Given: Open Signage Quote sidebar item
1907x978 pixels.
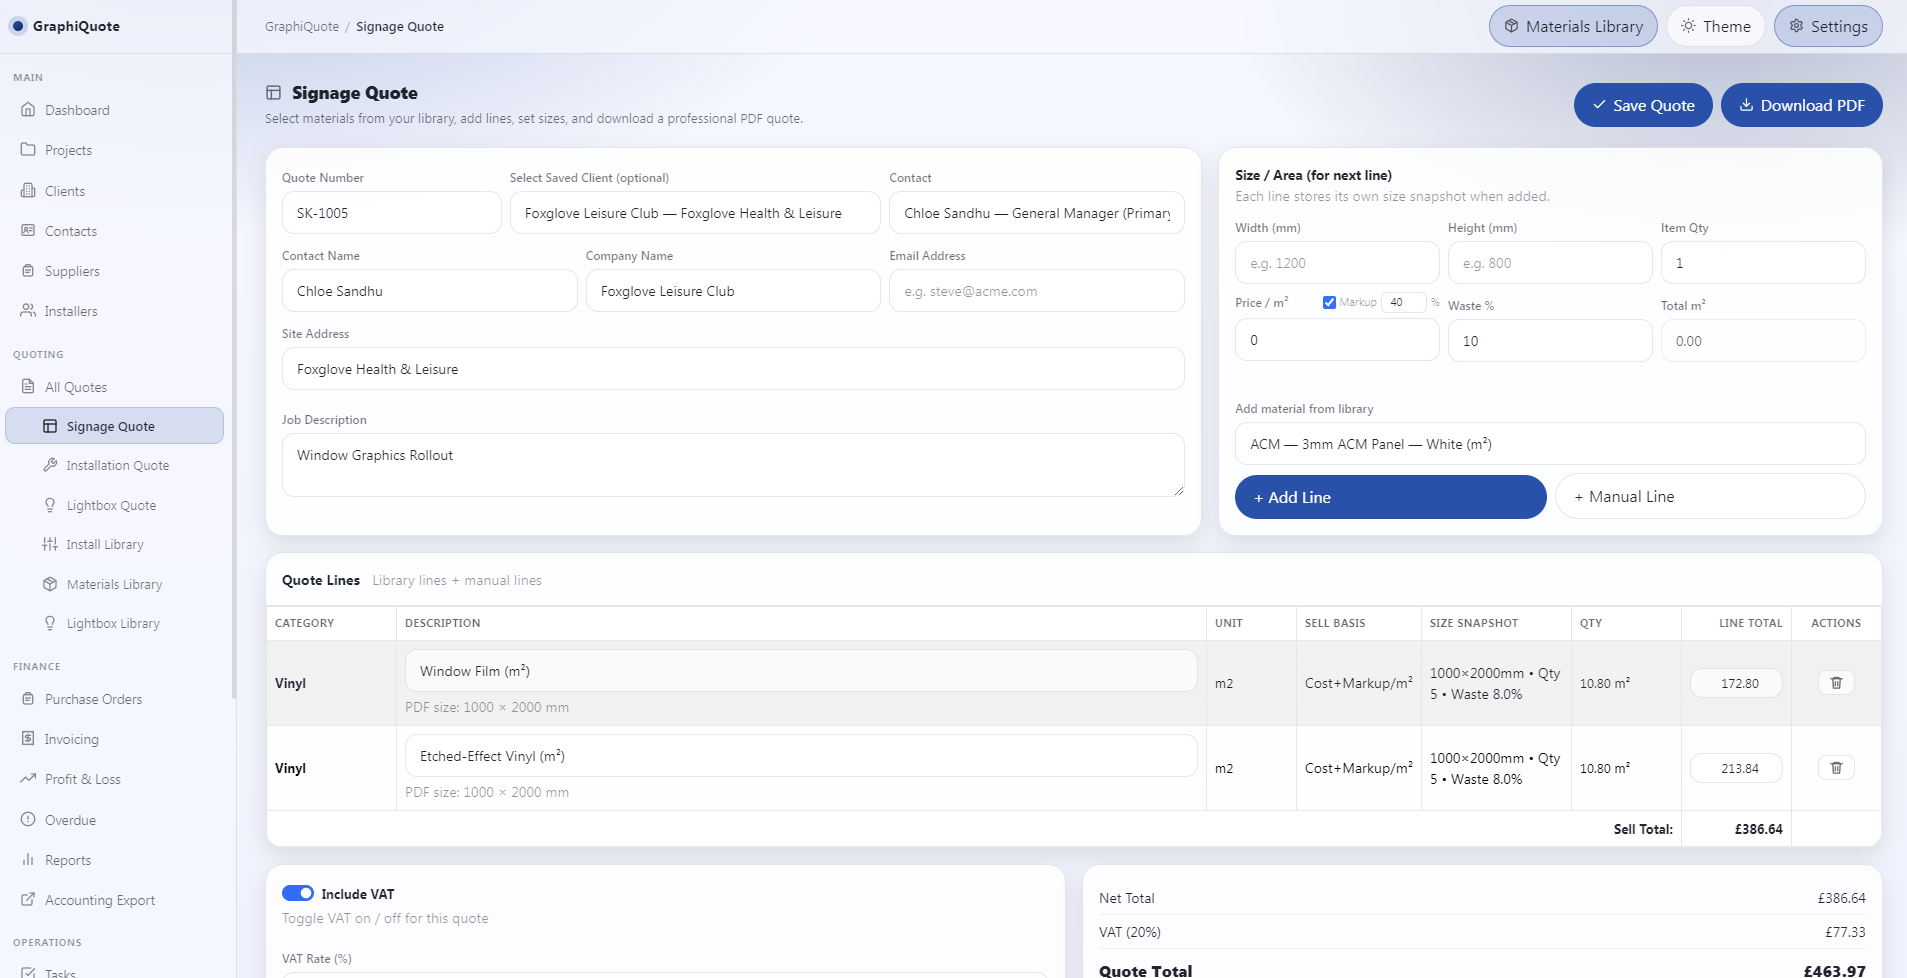Looking at the screenshot, I should click(114, 426).
